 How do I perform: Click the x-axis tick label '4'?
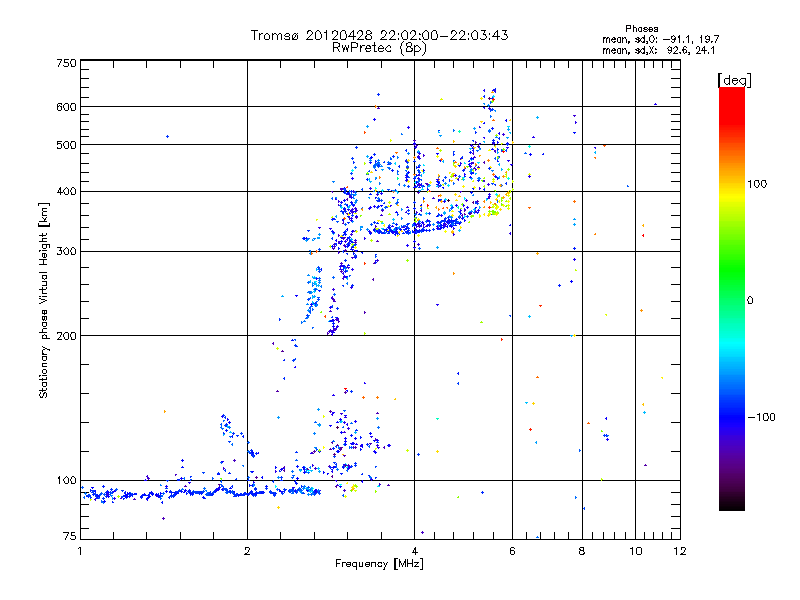tap(415, 551)
